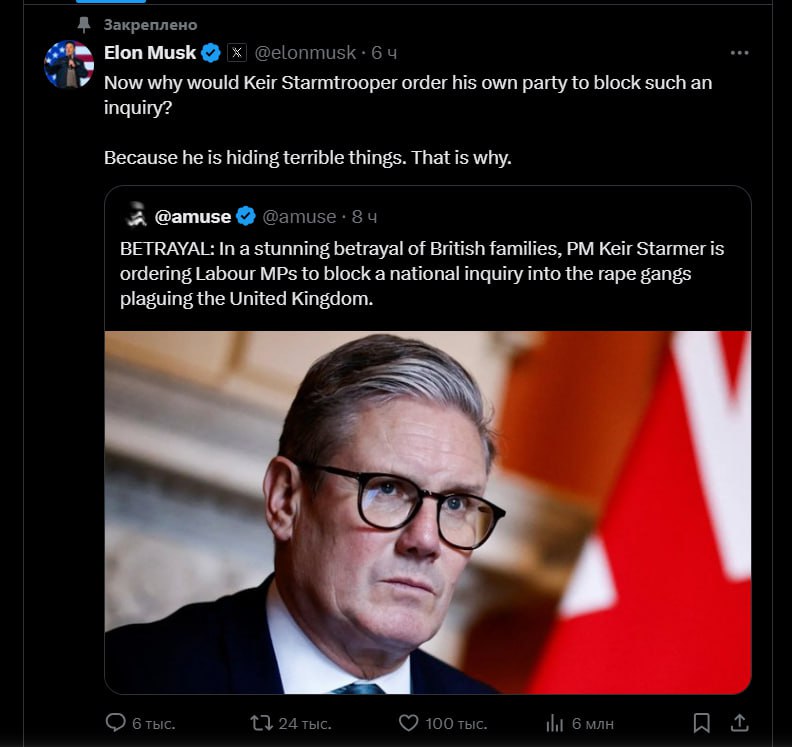Open the post's "6 ч" timestamp

(384, 53)
